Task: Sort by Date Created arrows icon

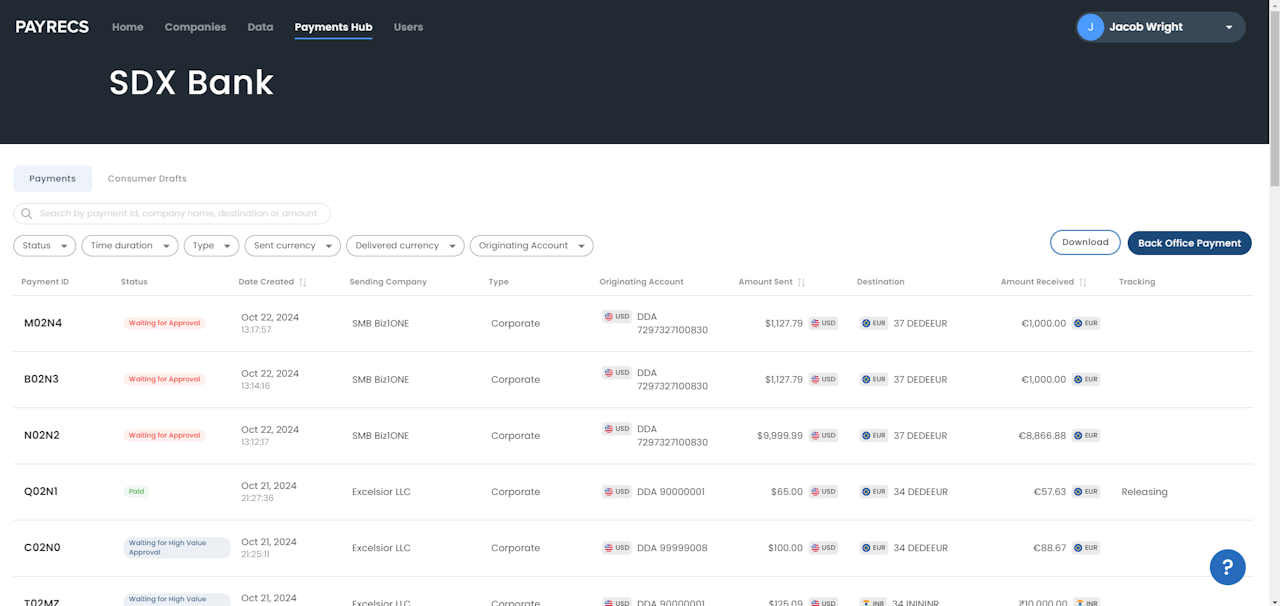Action: coord(303,282)
